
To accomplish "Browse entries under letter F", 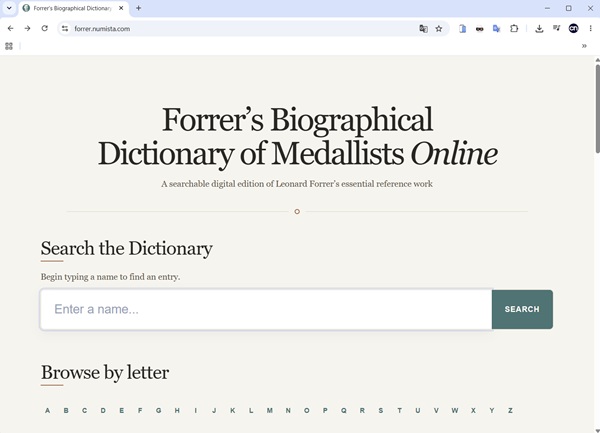I will [x=140, y=410].
